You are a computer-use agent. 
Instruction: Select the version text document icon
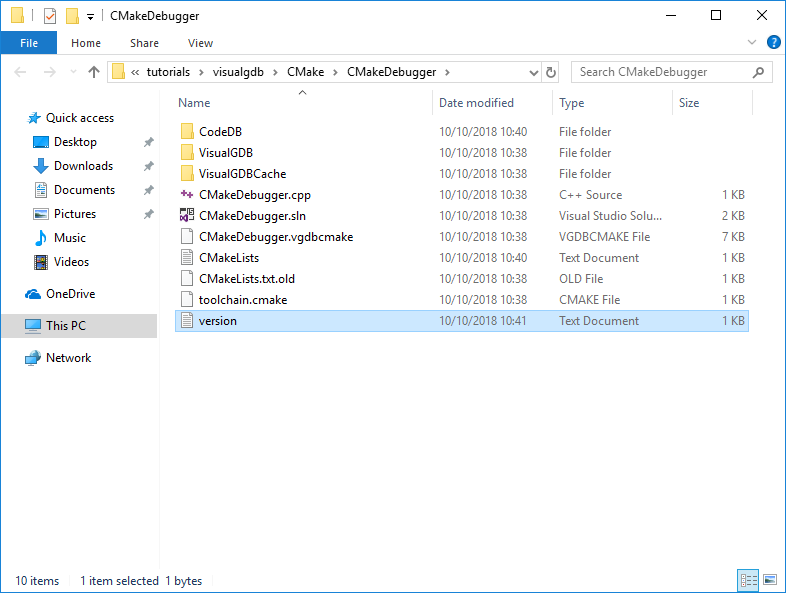187,321
